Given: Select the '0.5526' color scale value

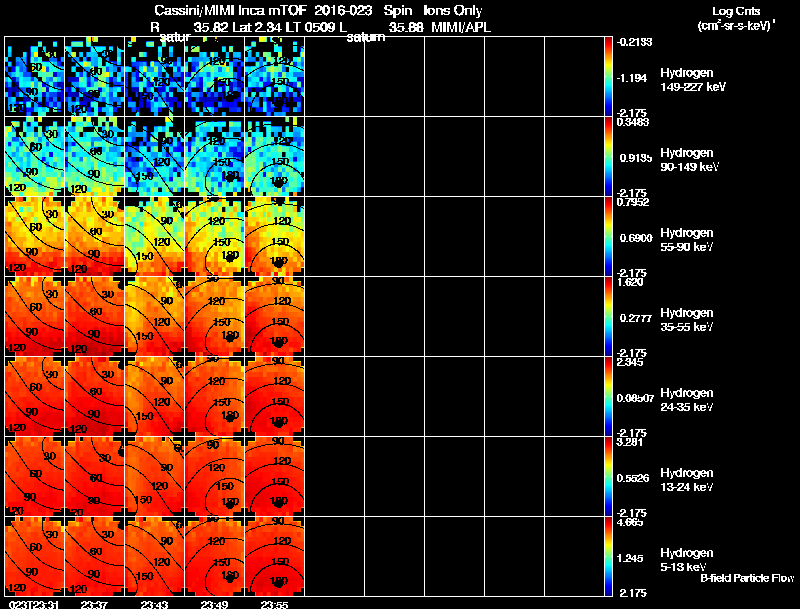Looking at the screenshot, I should (633, 478).
